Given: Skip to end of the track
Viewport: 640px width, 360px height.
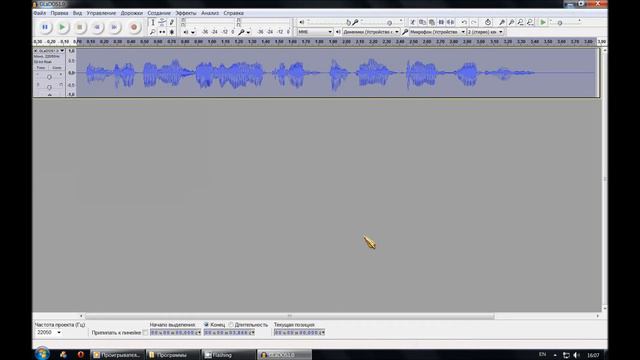Looking at the screenshot, I should 114,27.
